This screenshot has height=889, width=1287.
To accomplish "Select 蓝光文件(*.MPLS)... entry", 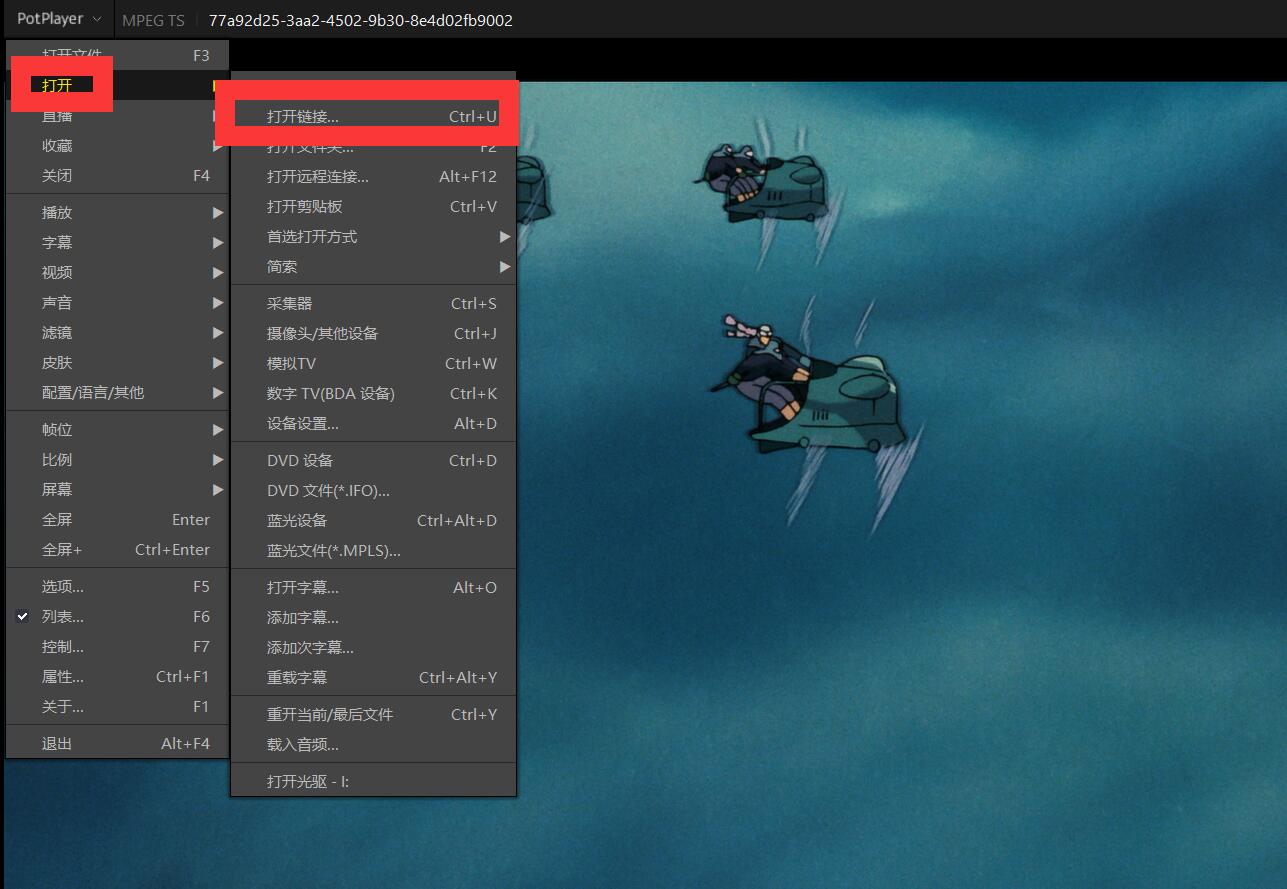I will click(x=373, y=551).
